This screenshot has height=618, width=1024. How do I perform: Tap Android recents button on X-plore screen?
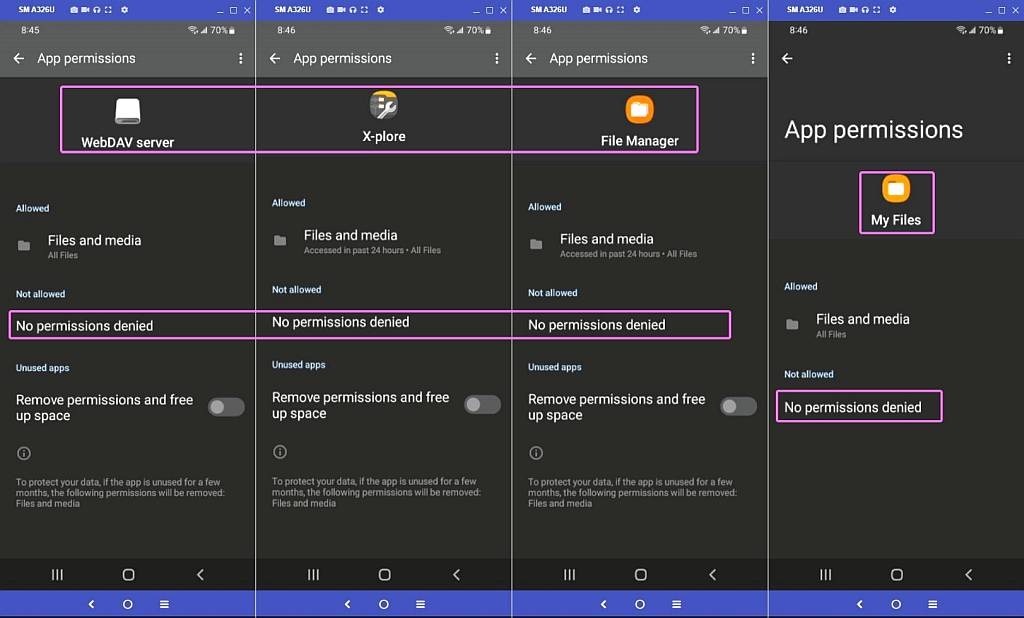tap(313, 574)
